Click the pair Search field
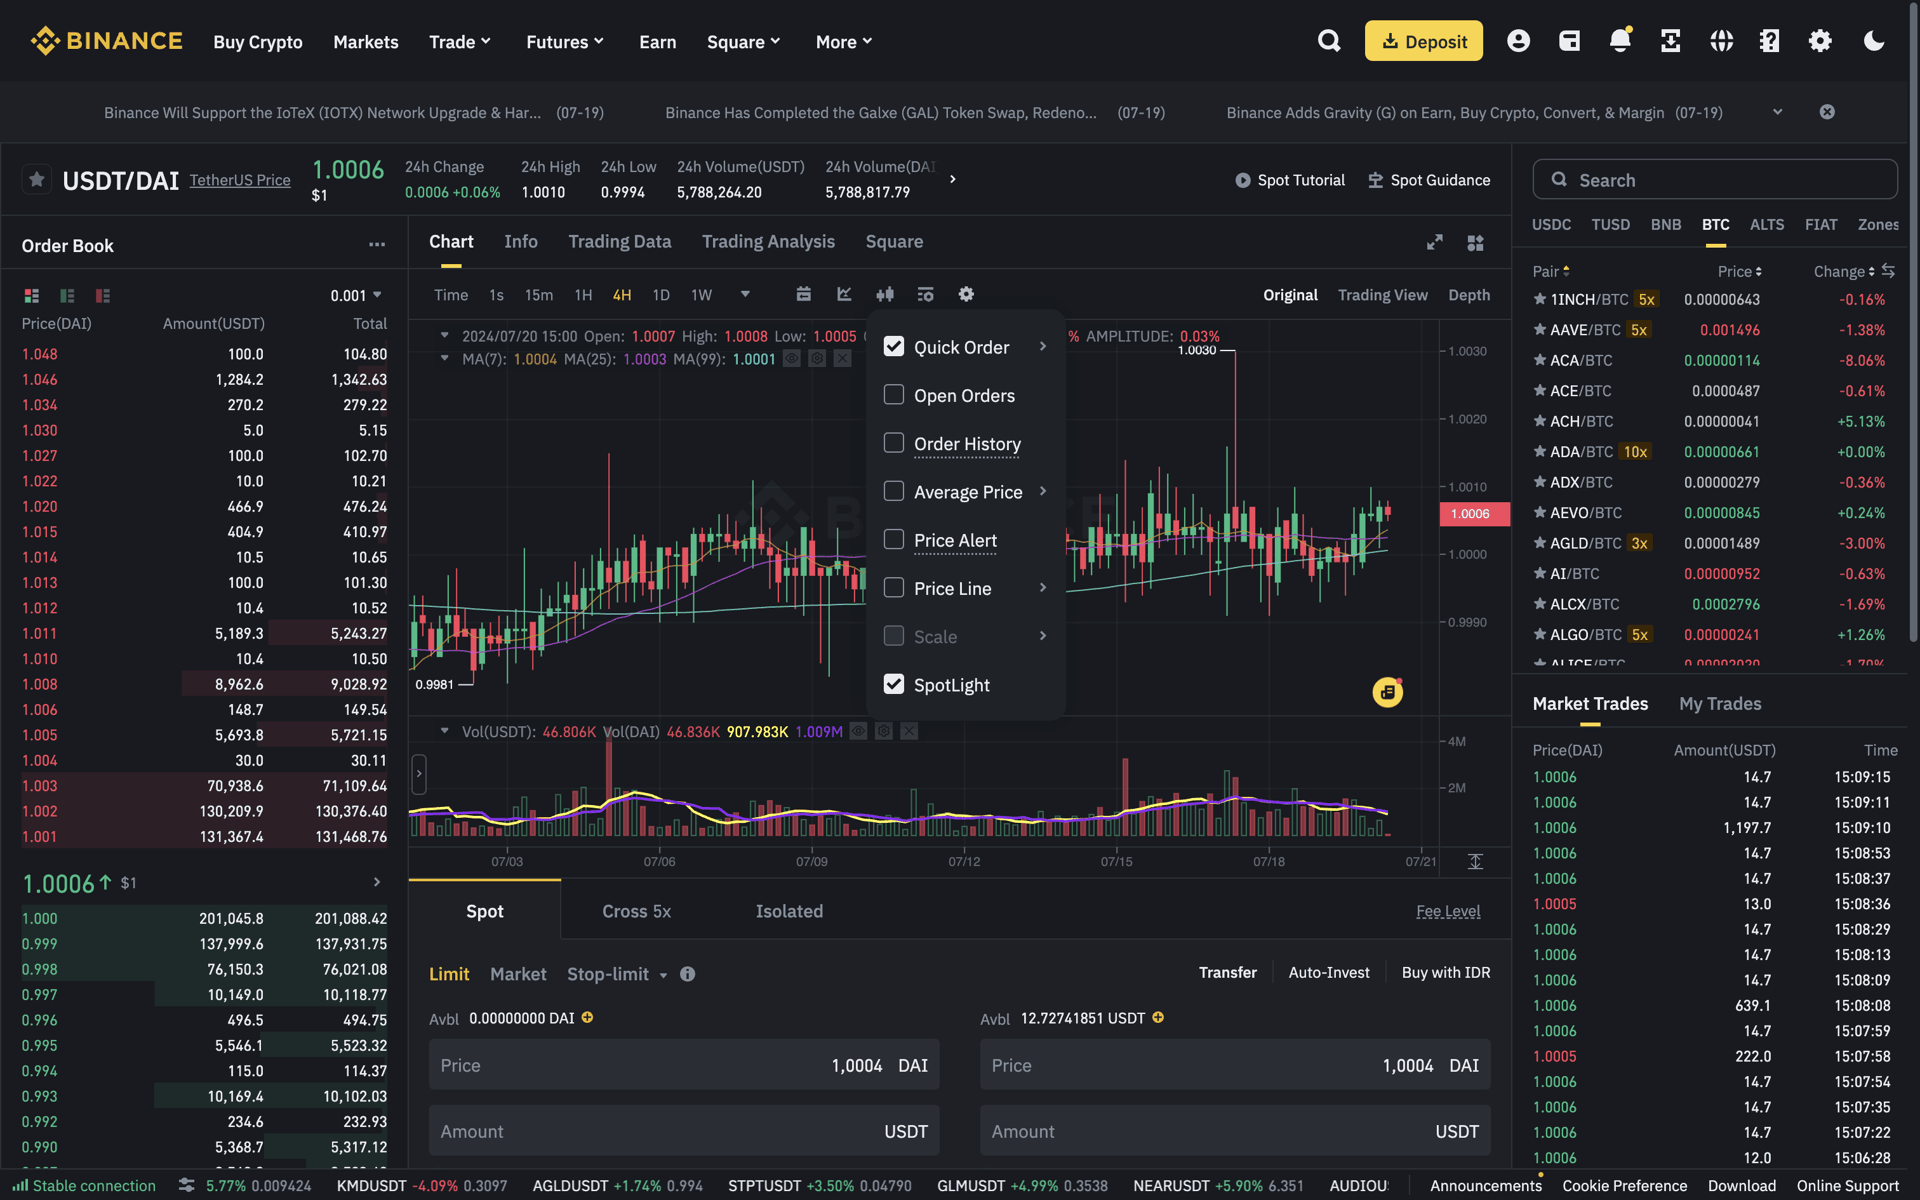Screen dimensions: 1920x1200 pos(1715,180)
